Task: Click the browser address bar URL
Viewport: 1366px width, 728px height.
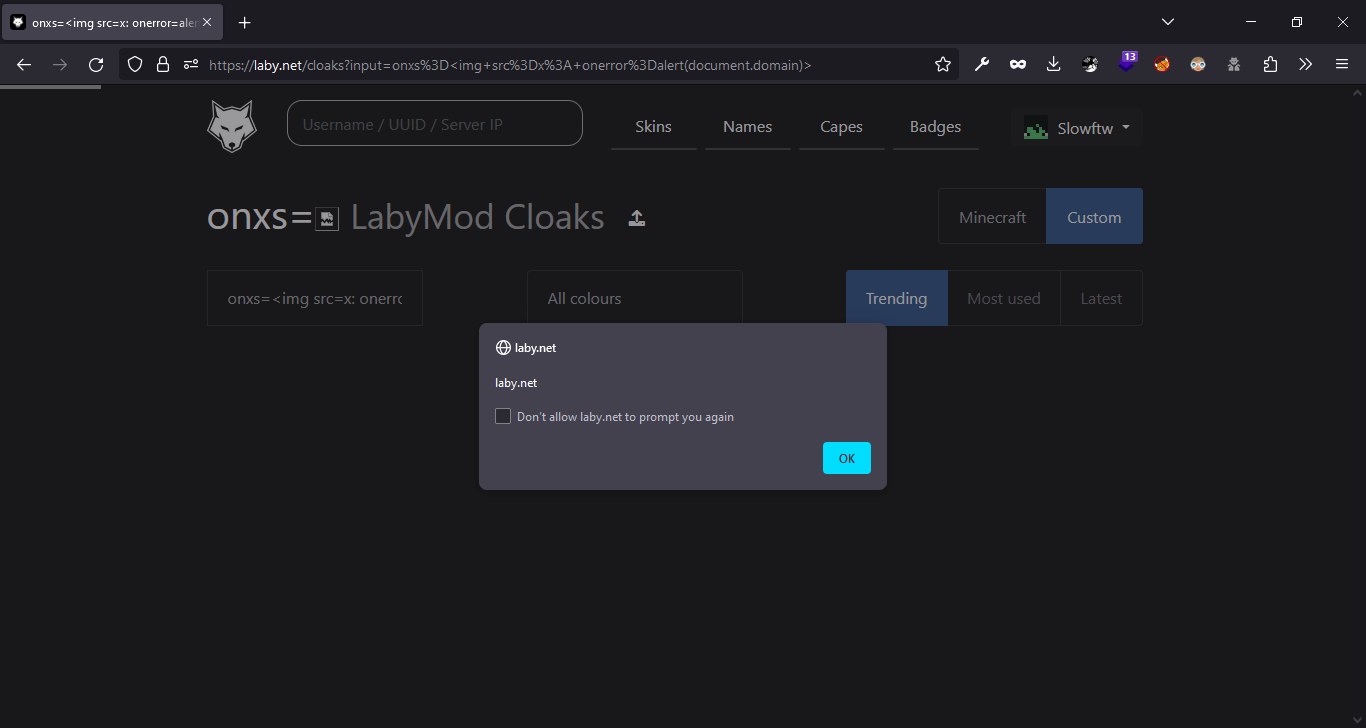Action: point(510,65)
